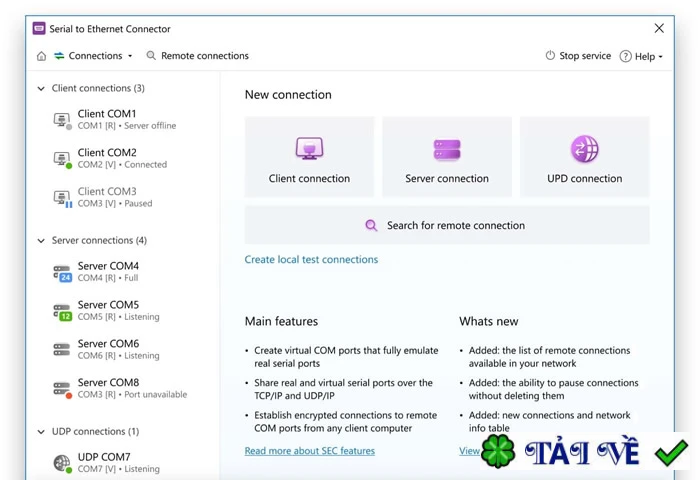The height and width of the screenshot is (480, 700).
Task: Click 'COM2 [V] • Connected' status text
Action: (x=122, y=165)
